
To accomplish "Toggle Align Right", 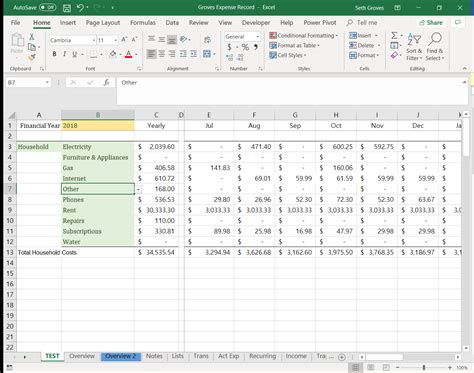I will [x=172, y=54].
